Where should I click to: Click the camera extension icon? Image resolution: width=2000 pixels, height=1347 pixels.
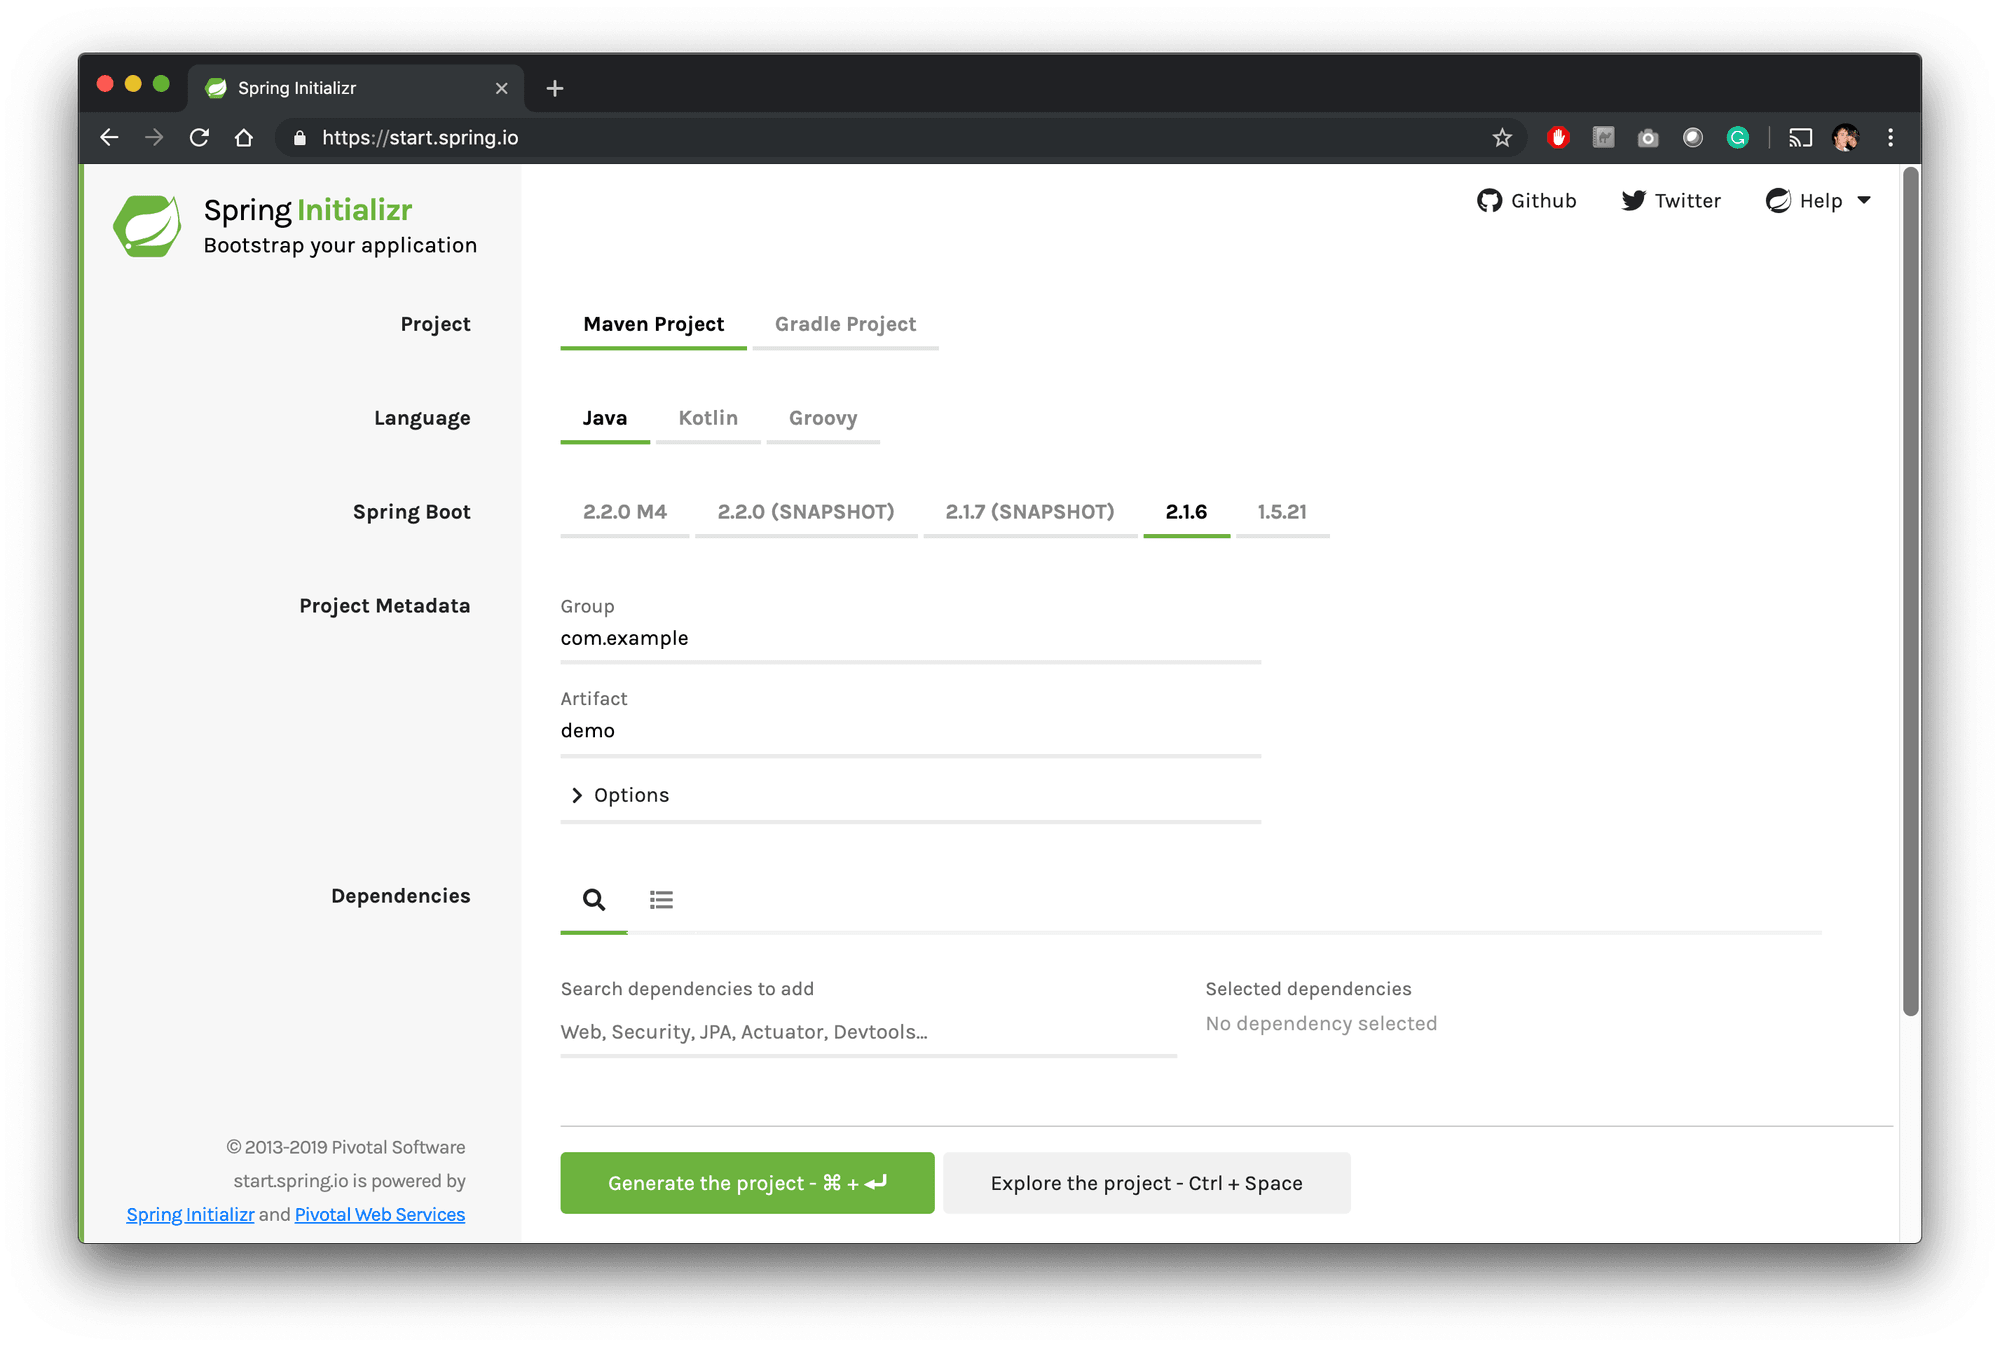click(x=1648, y=138)
